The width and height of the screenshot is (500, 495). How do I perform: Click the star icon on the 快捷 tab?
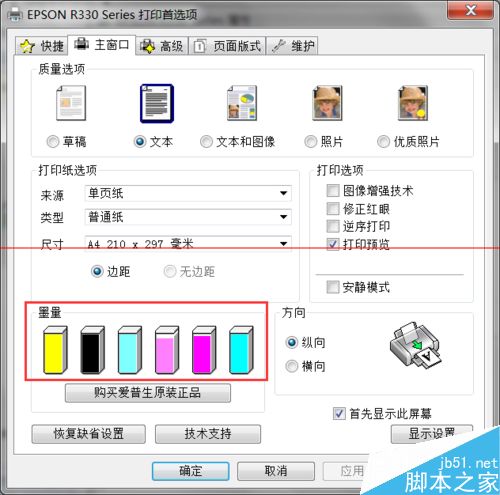click(27, 46)
